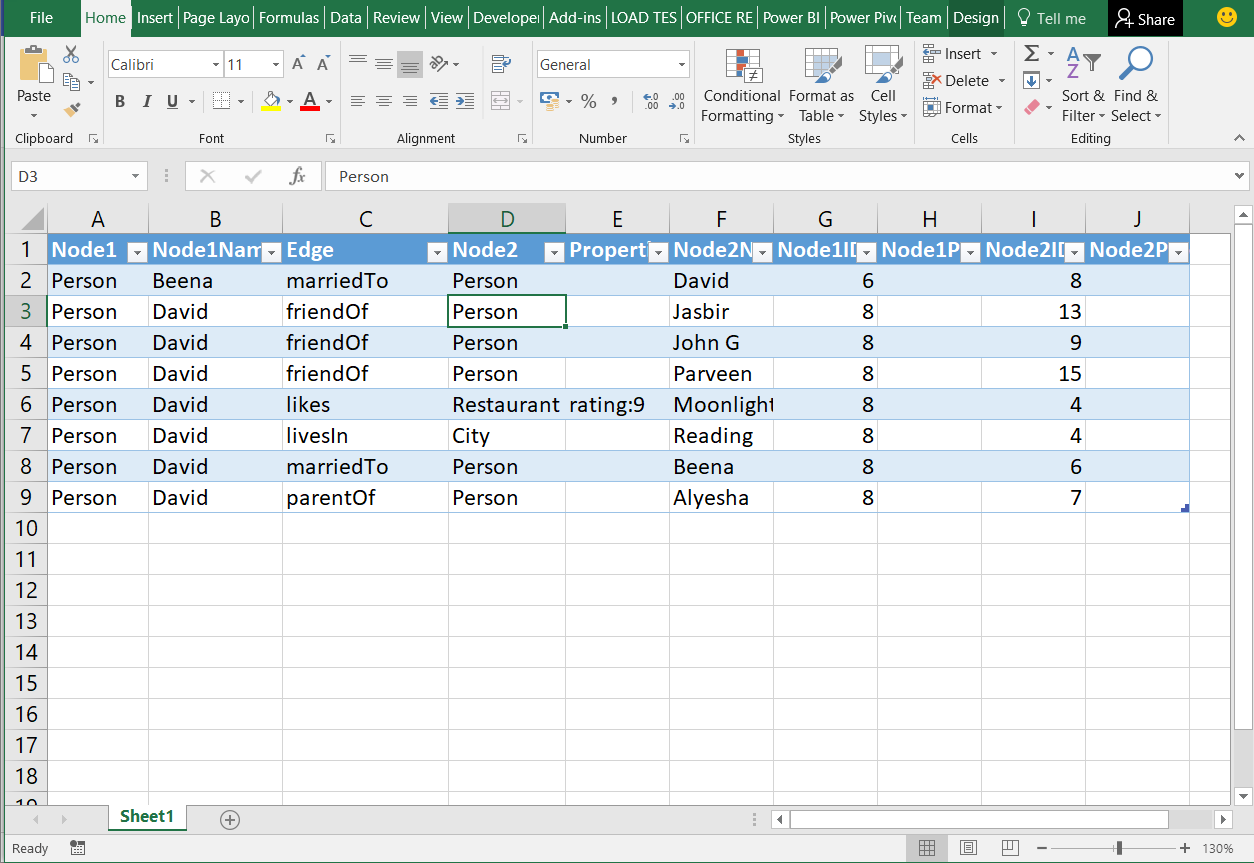This screenshot has height=863, width=1254.
Task: Open the Data ribbon tab
Action: pos(345,17)
